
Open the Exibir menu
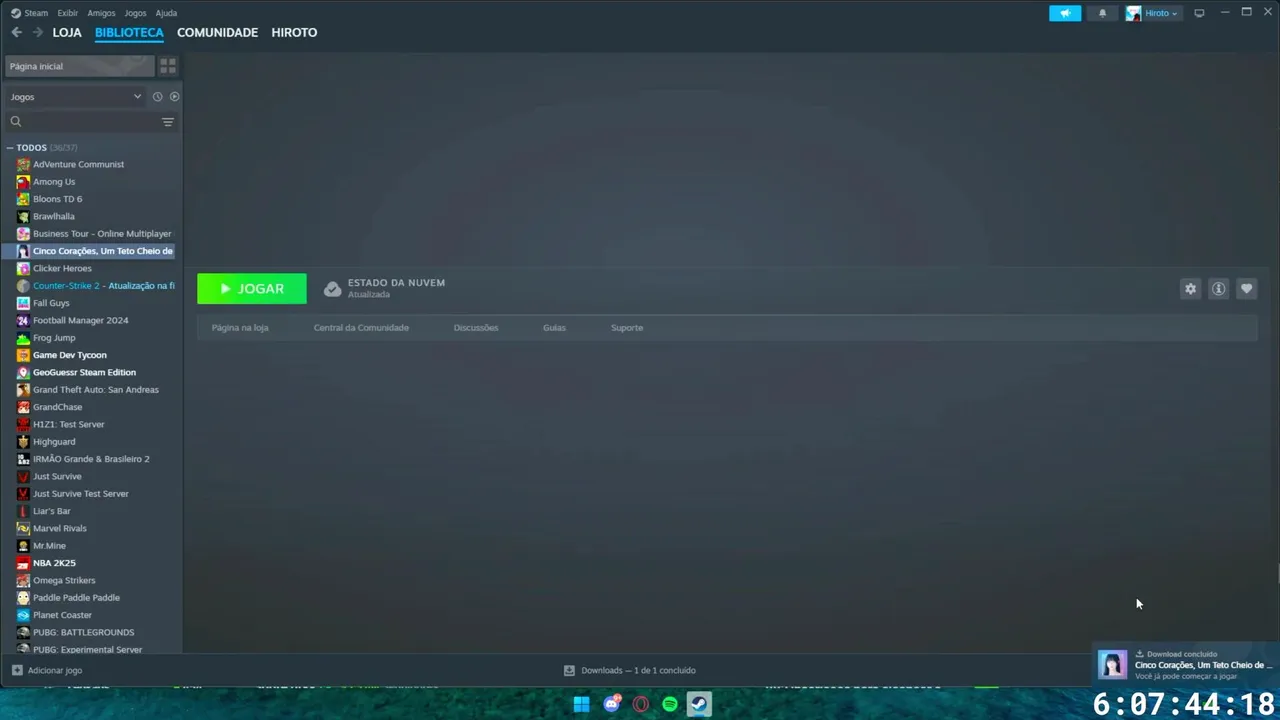[68, 13]
